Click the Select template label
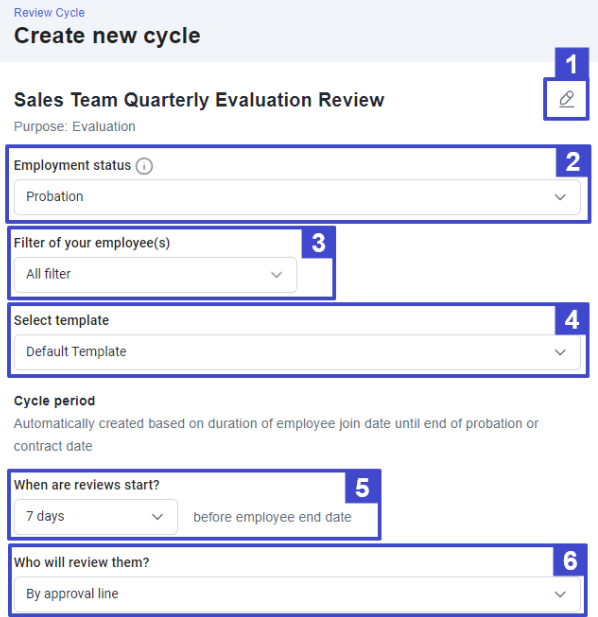 tap(61, 320)
